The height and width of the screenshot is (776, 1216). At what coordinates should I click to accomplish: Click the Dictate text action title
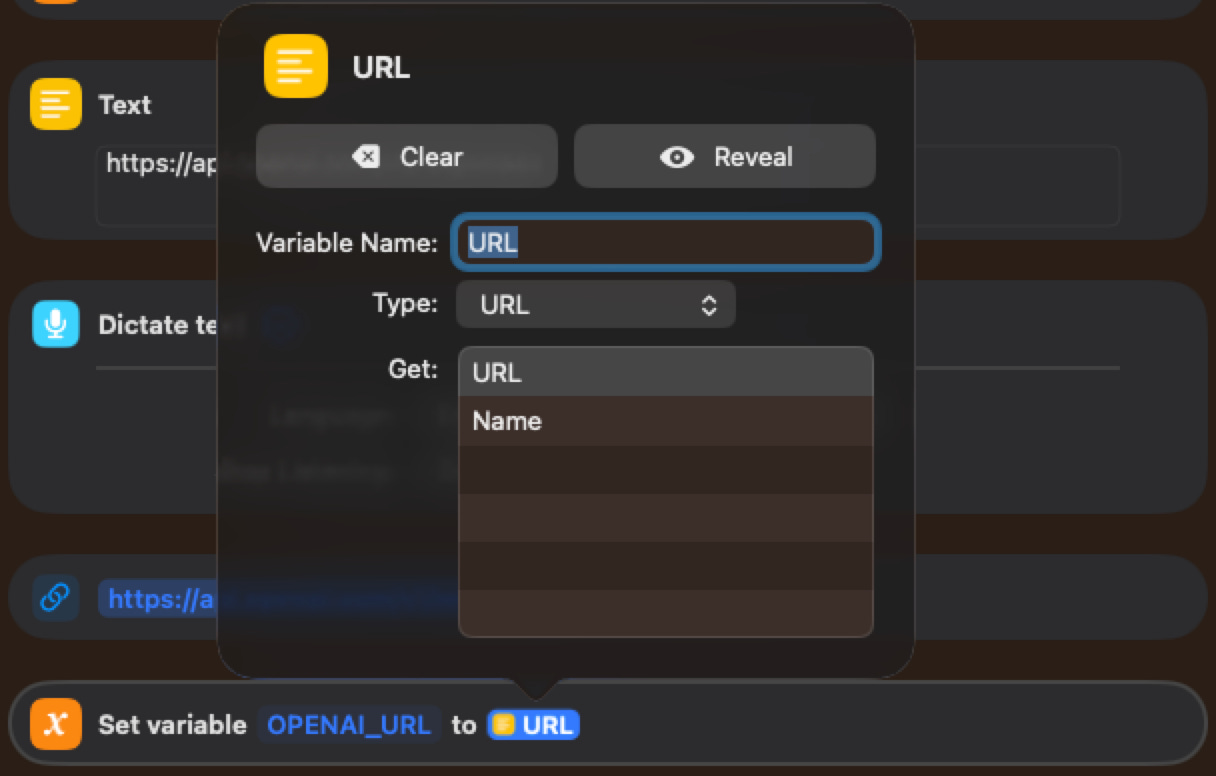click(158, 325)
